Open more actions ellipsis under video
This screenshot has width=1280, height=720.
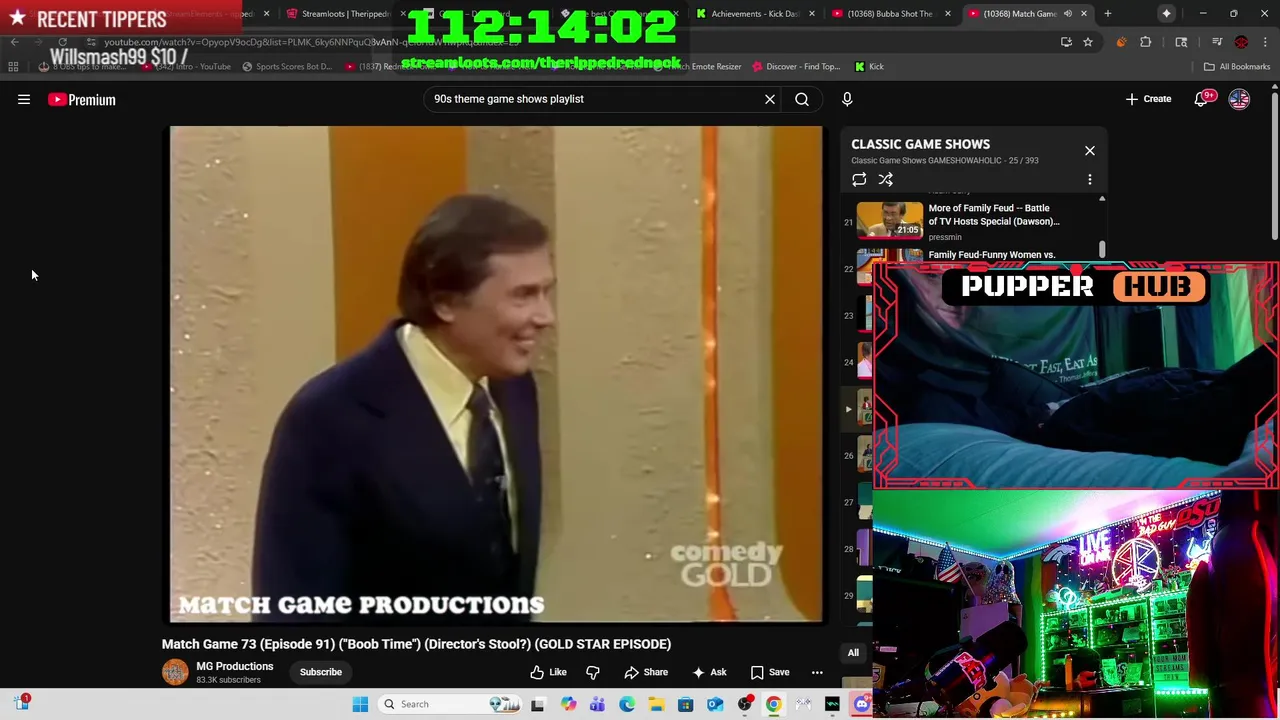[x=817, y=672]
